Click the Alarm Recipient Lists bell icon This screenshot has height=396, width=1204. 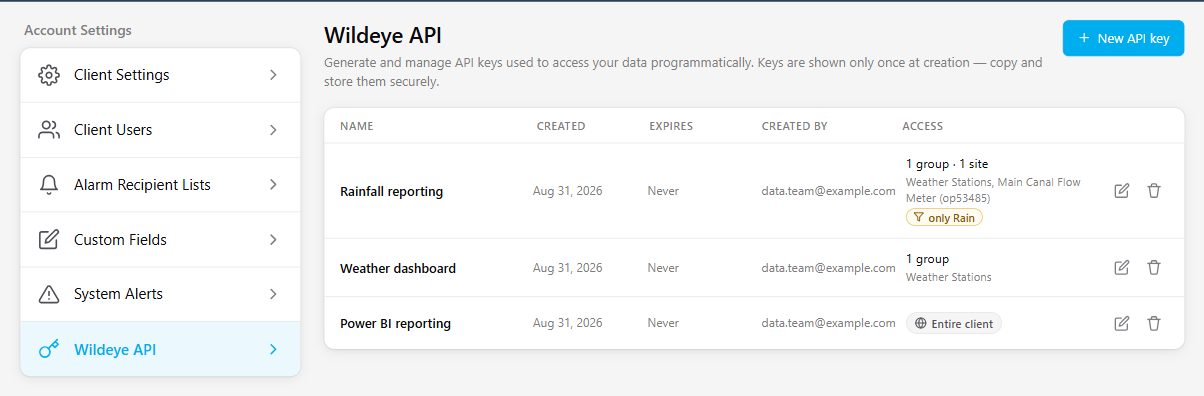click(49, 185)
